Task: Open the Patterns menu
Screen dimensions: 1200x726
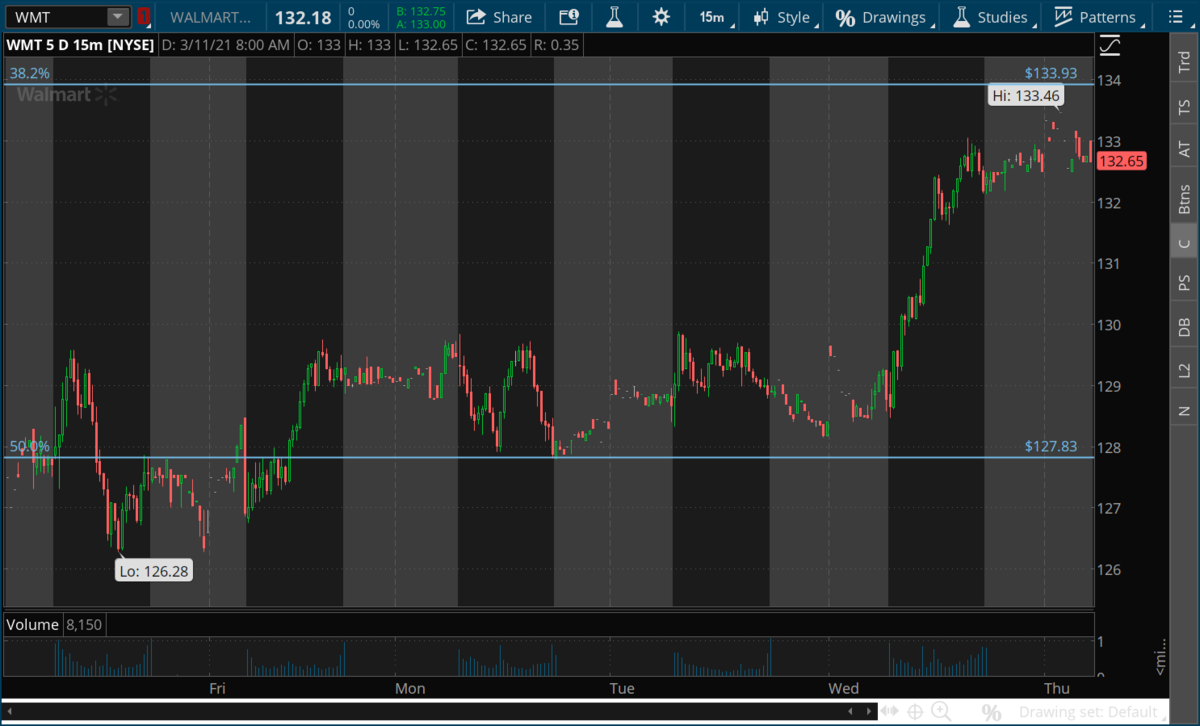Action: coord(1097,17)
